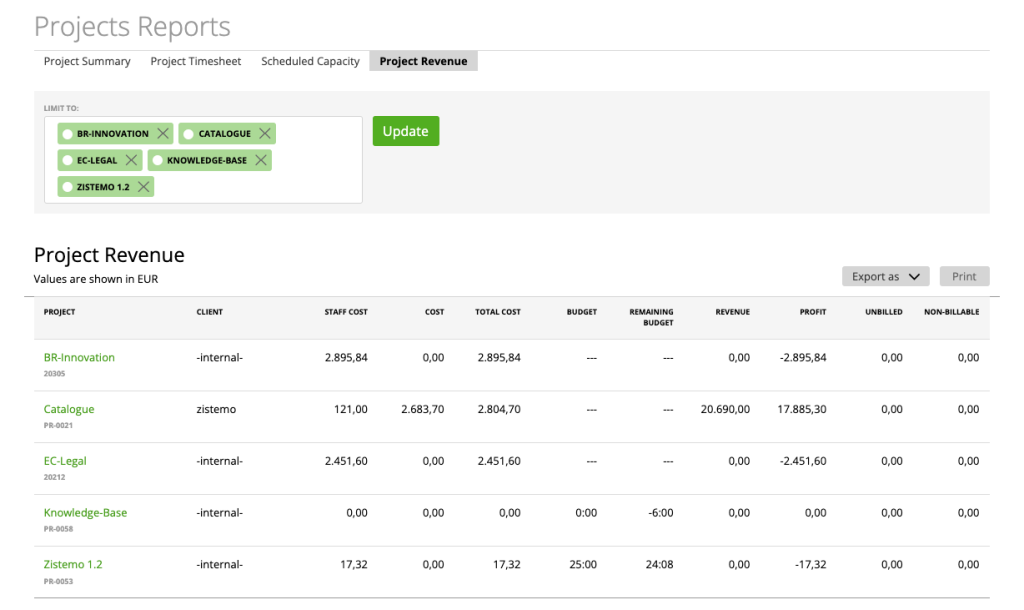Click the X icon on the CATALOGUE filter tag
The width and height of the screenshot is (1024, 610).
tap(265, 132)
